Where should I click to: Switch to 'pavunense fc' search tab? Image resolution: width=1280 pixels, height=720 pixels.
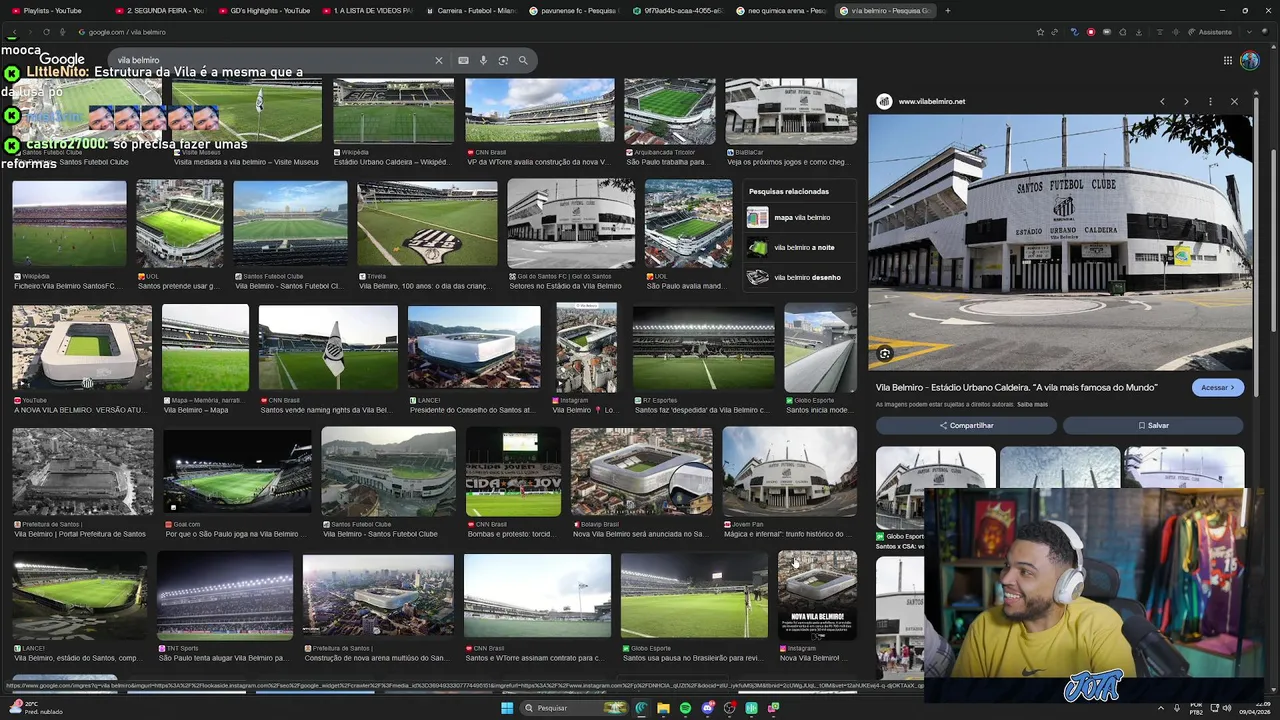click(574, 10)
